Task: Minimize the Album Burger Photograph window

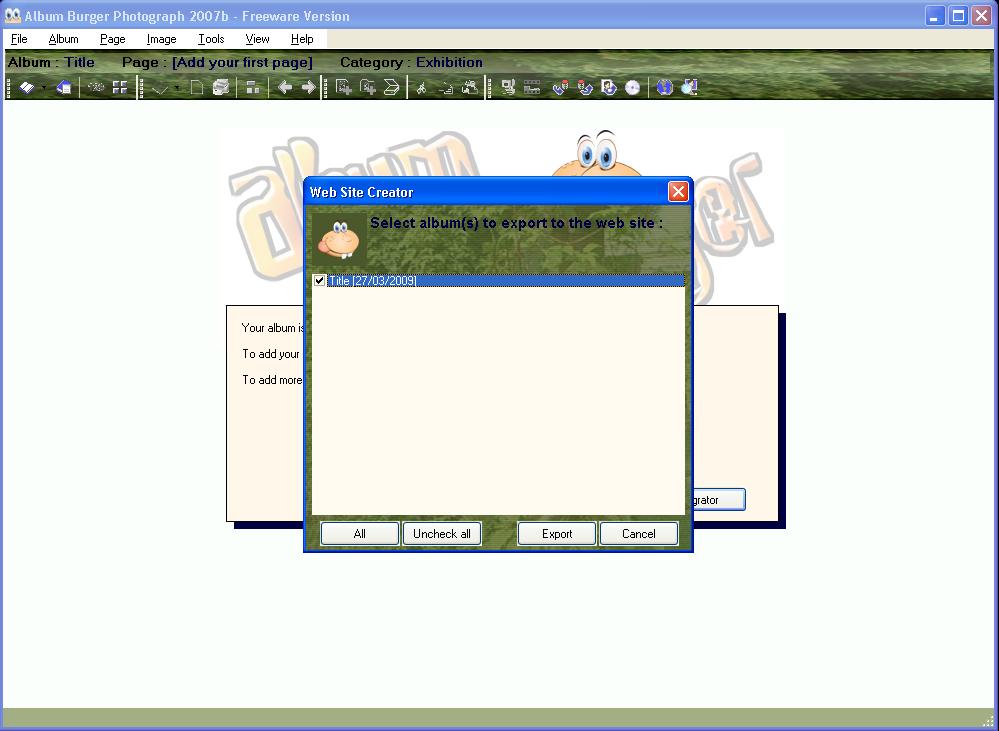Action: pyautogui.click(x=935, y=16)
